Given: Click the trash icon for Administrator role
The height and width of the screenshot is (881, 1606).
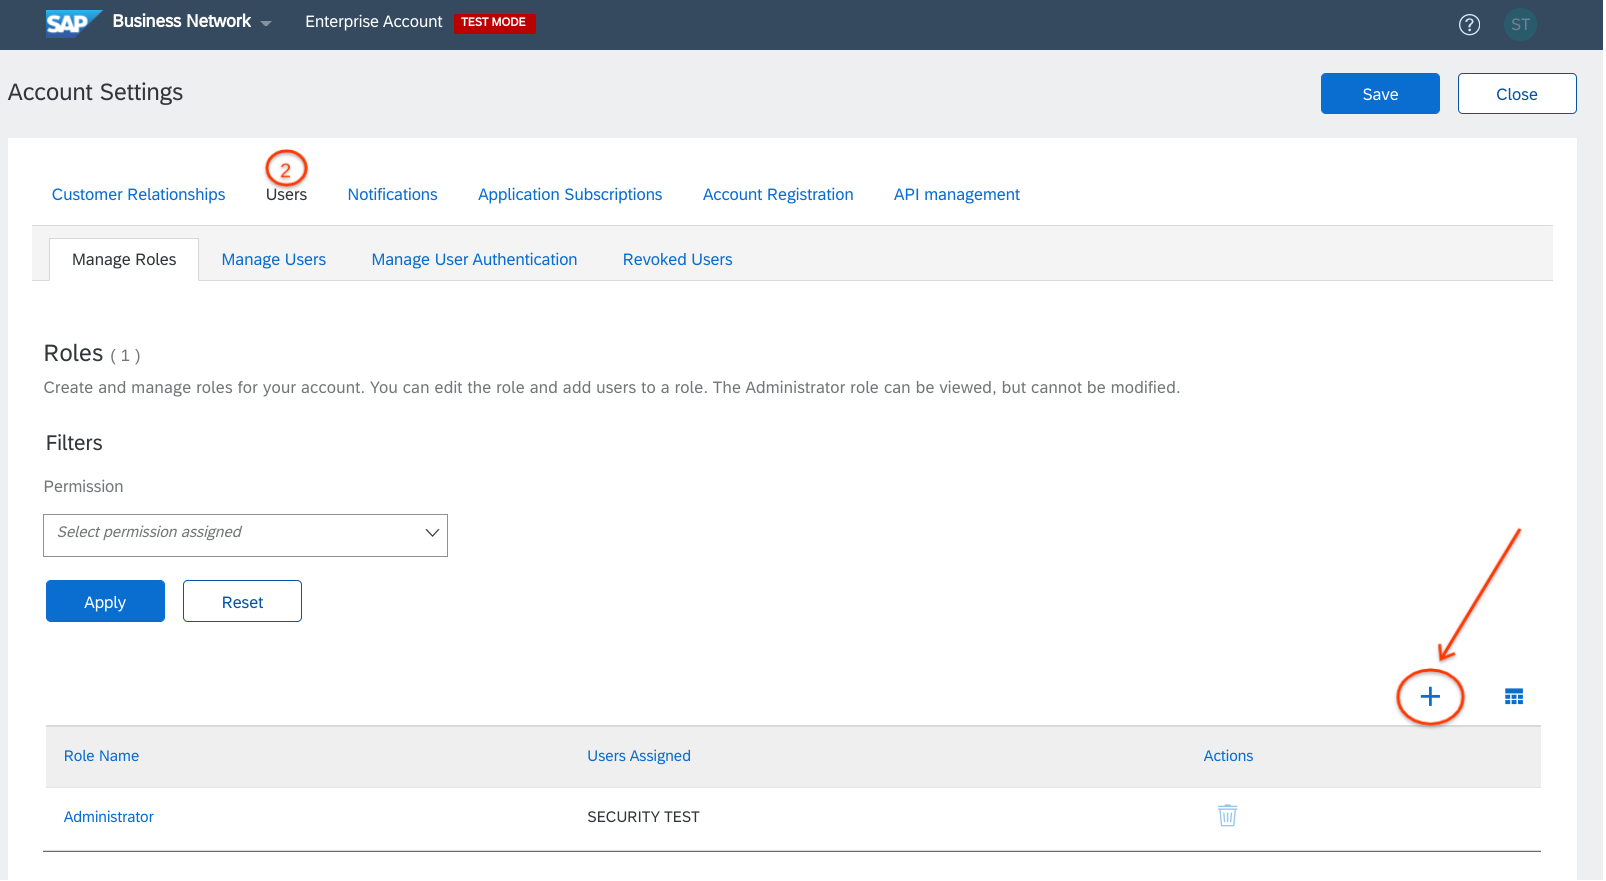Looking at the screenshot, I should pos(1228,816).
